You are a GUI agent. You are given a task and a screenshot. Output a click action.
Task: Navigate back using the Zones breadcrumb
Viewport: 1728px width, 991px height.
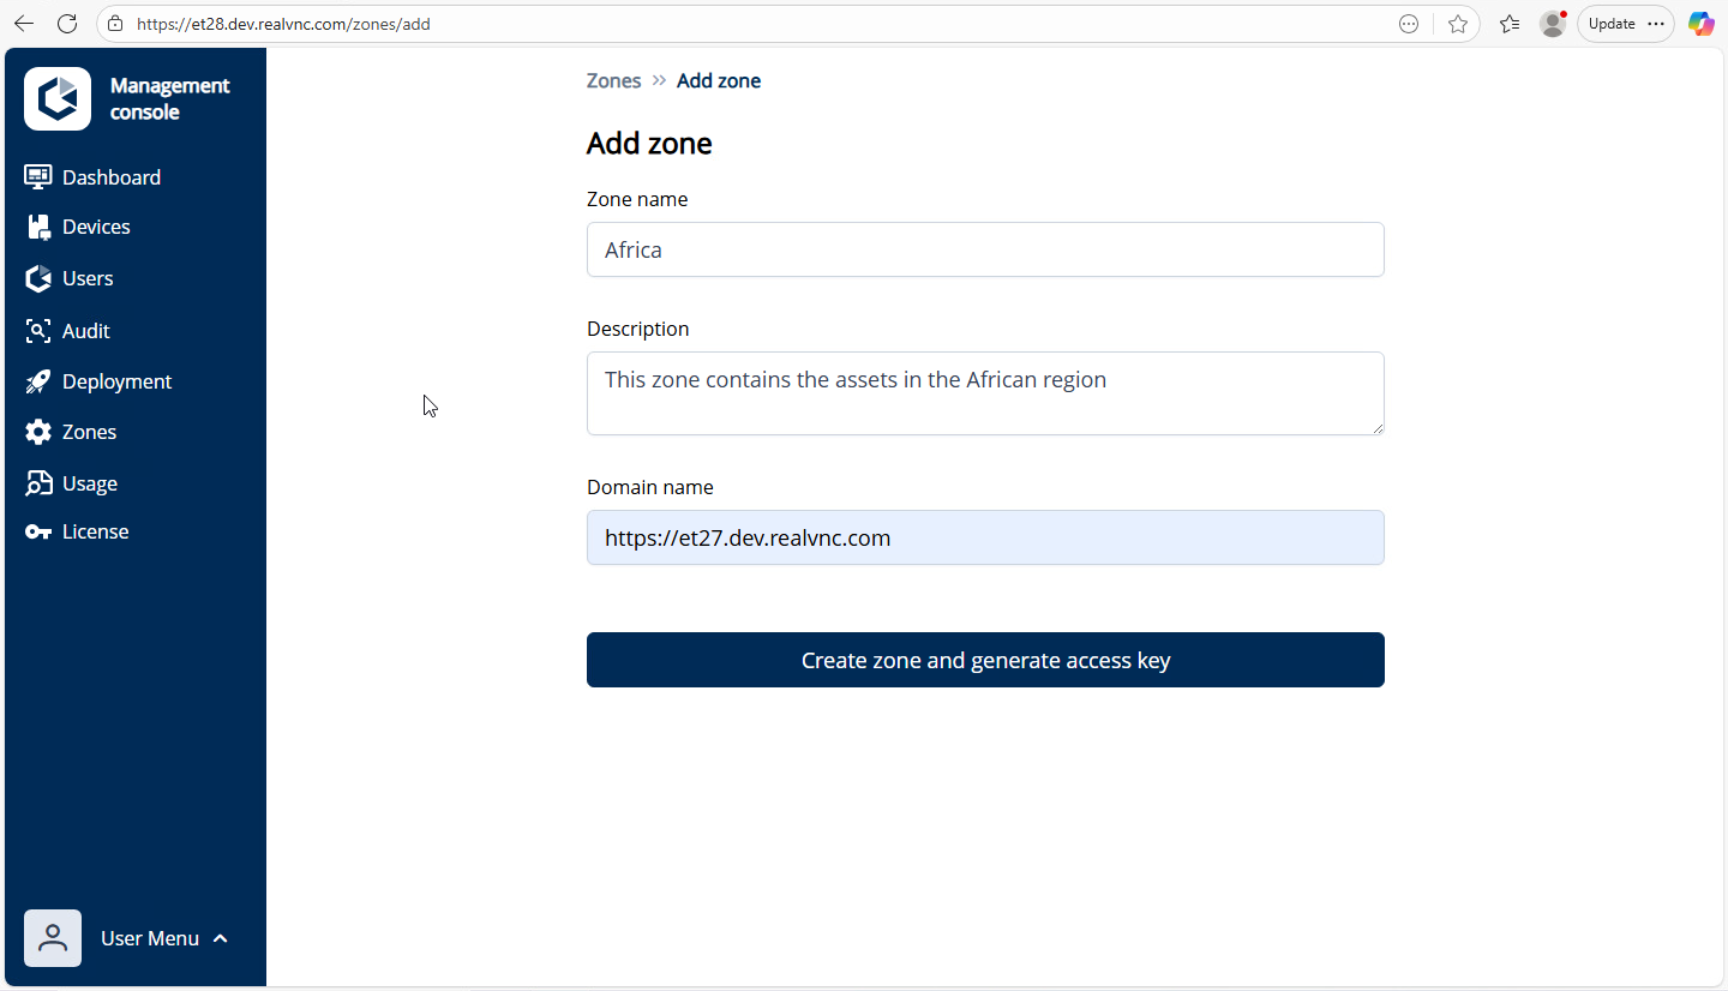(x=613, y=80)
